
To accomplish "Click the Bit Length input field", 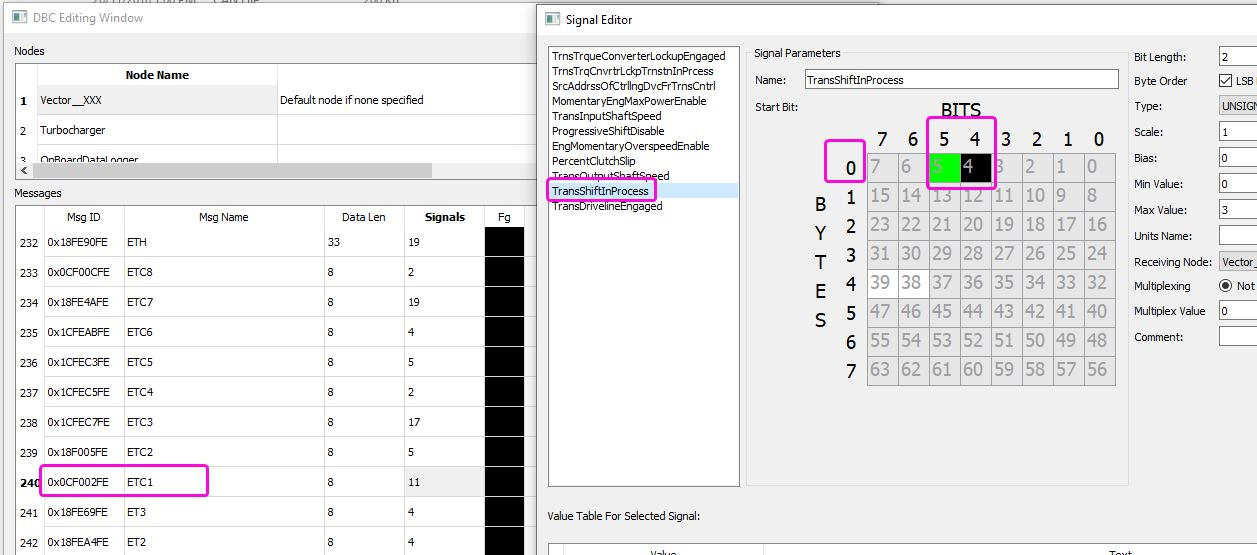I will point(1238,57).
